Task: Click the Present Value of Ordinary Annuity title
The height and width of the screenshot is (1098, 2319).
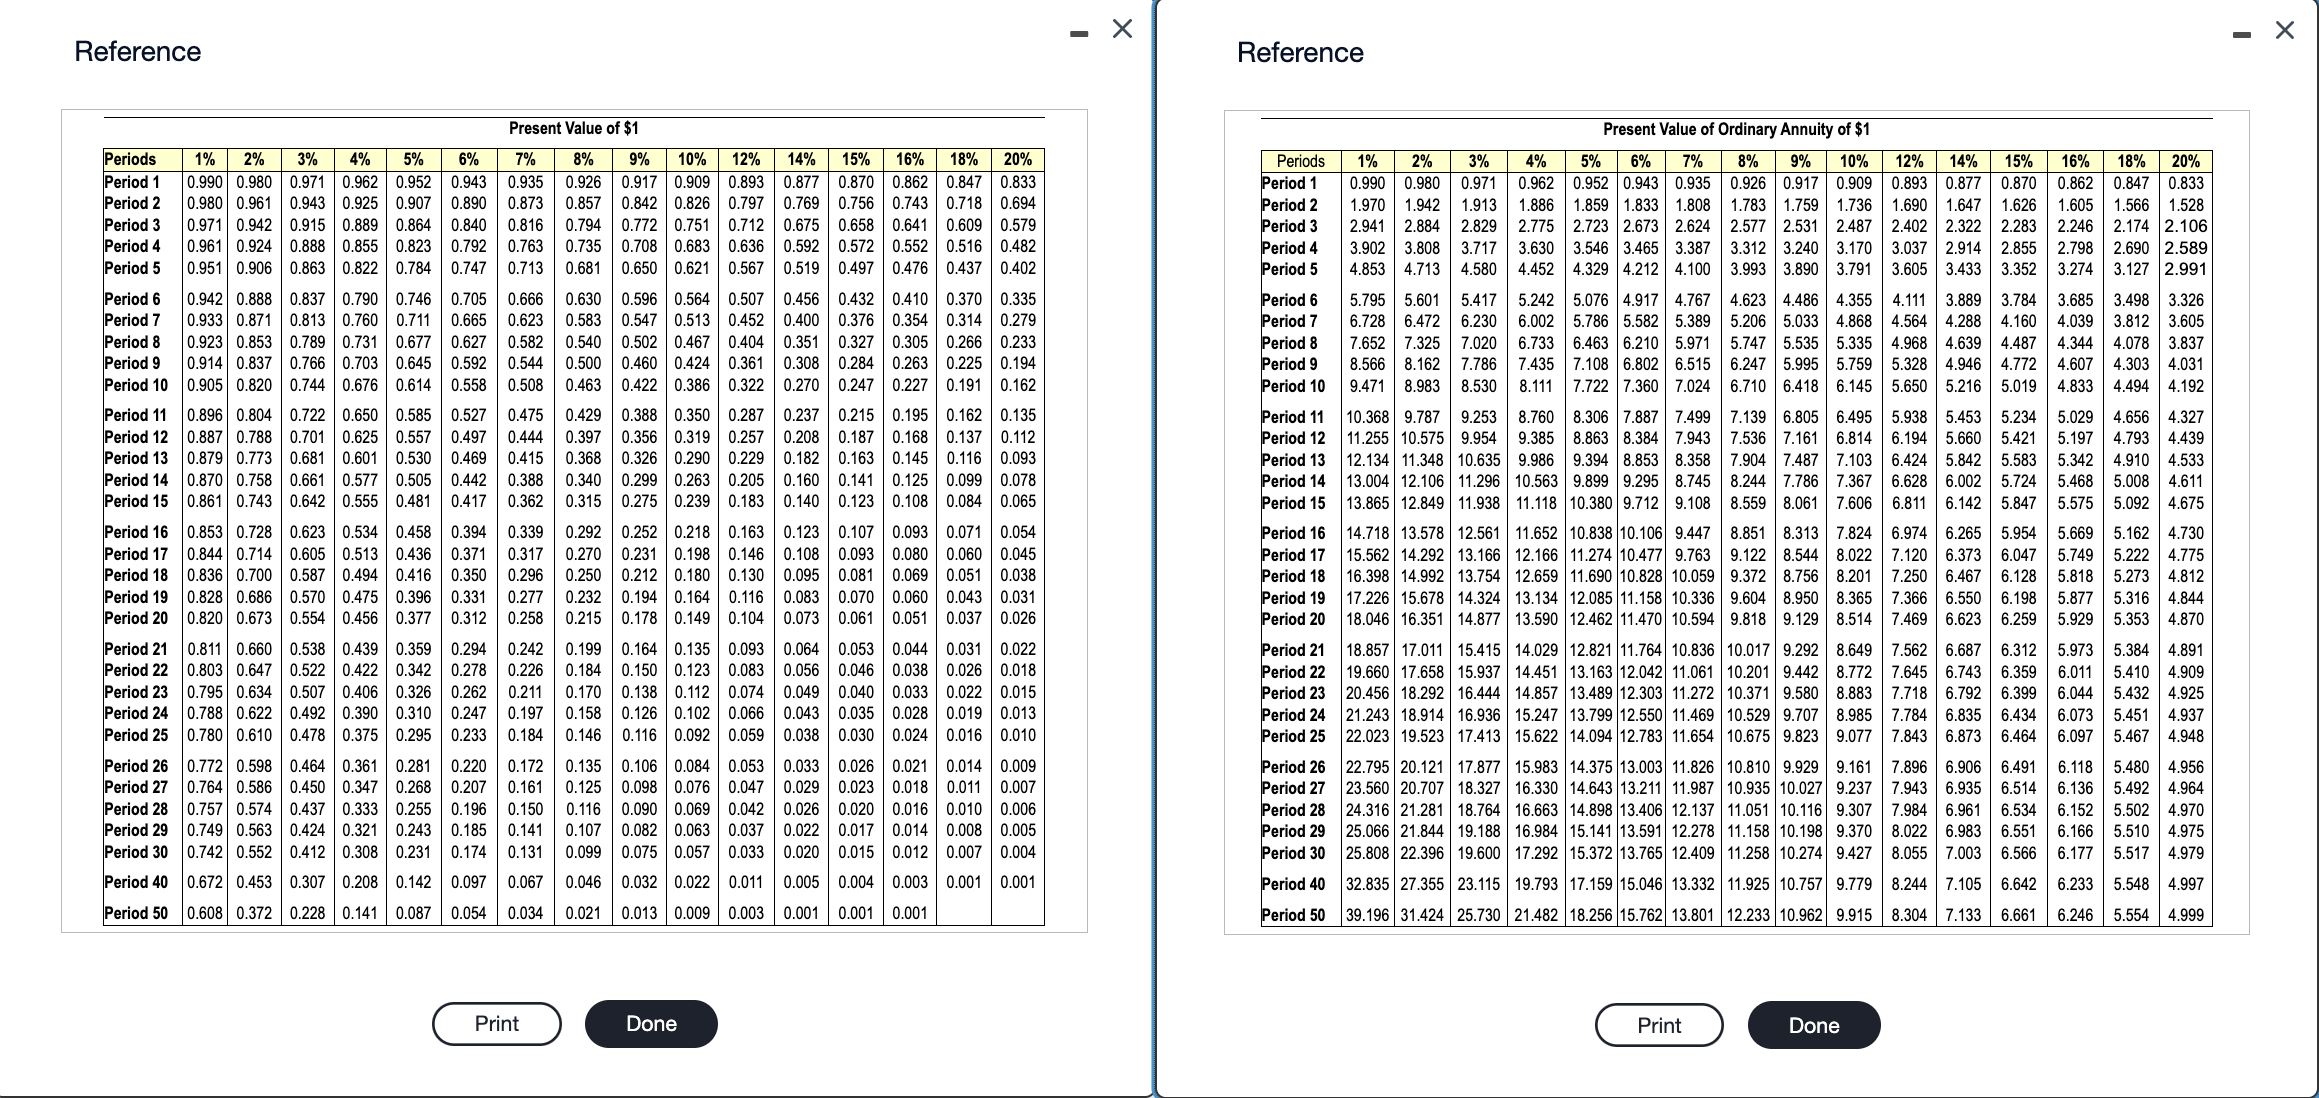Action: coord(1737,128)
